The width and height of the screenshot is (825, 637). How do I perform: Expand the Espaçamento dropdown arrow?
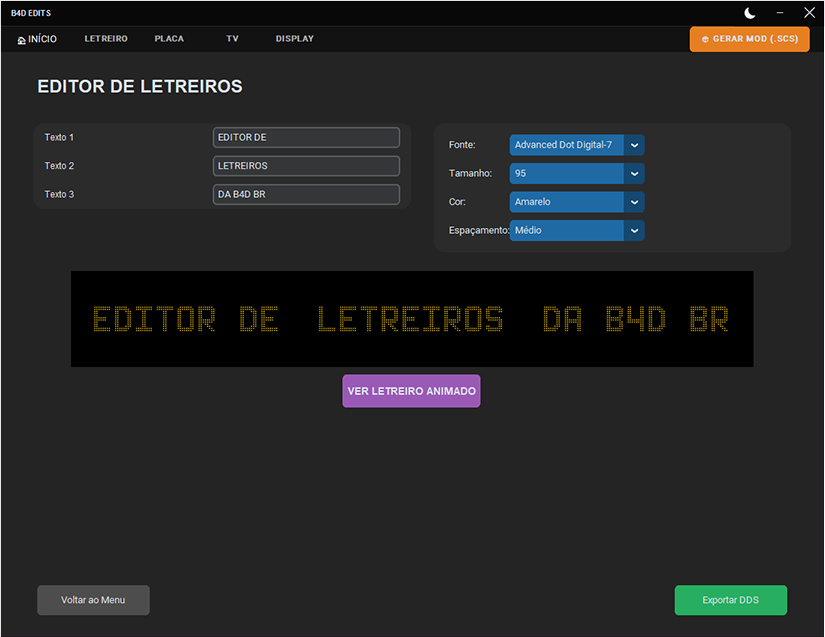tap(634, 230)
